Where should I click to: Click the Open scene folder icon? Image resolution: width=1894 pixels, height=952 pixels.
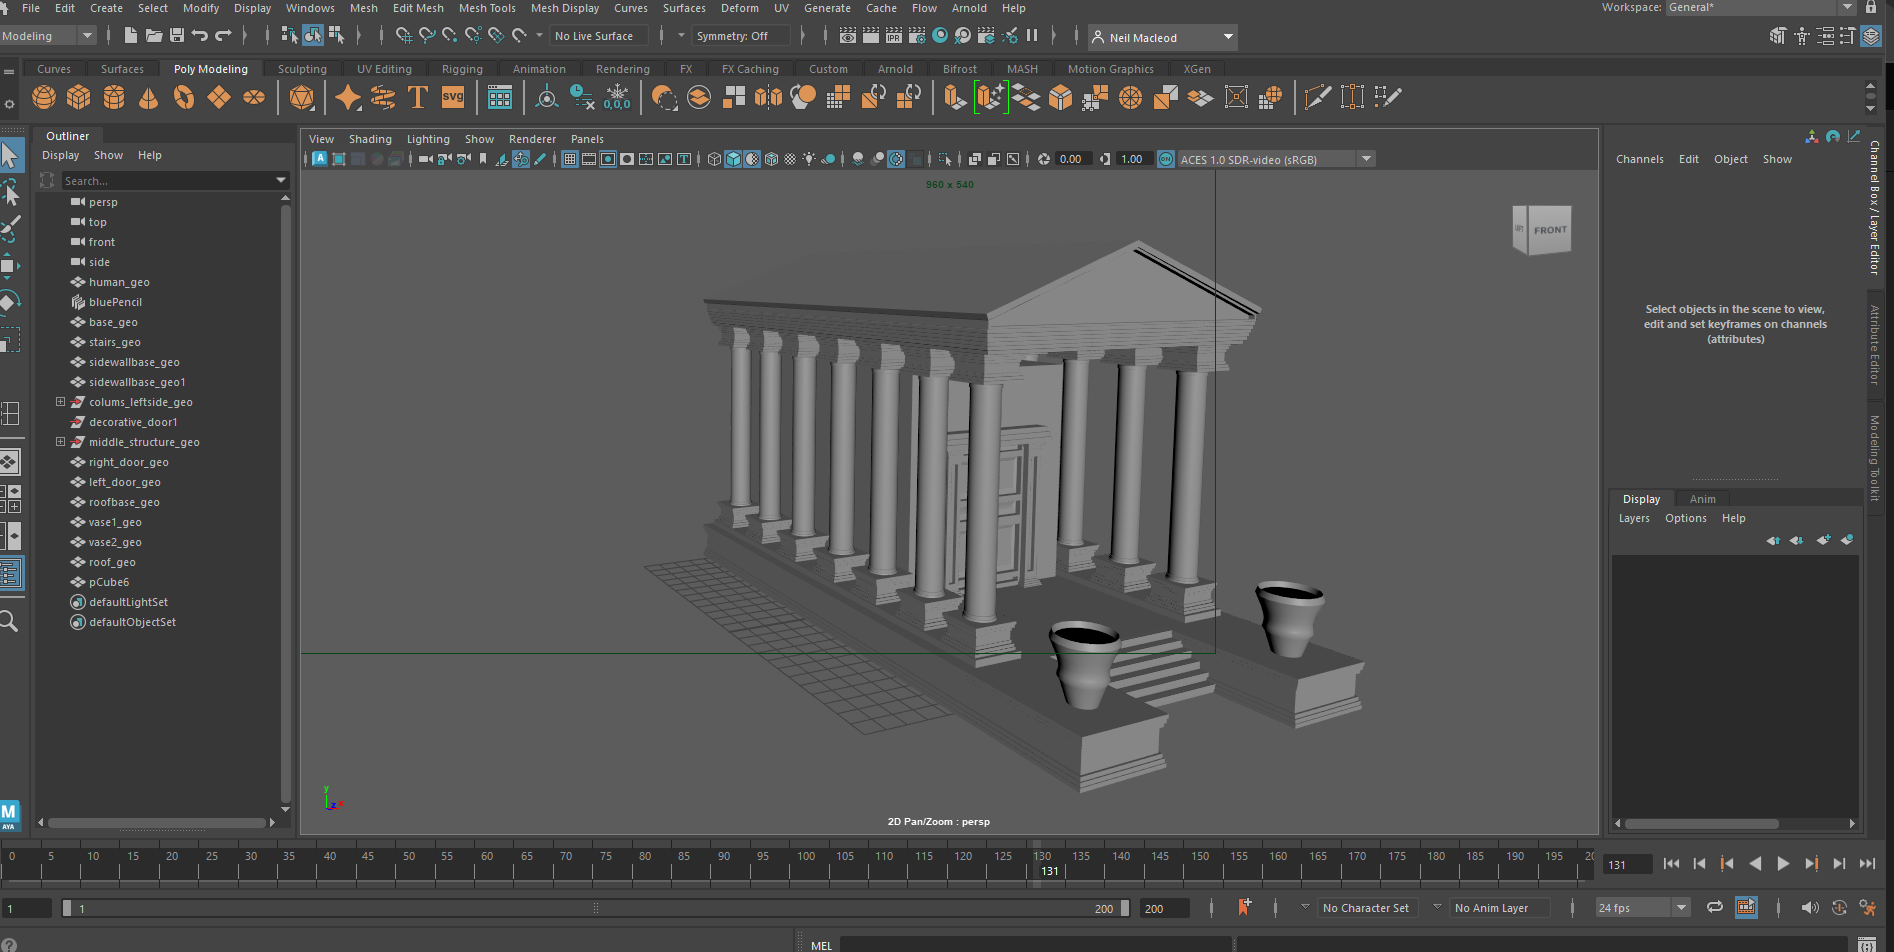[x=154, y=36]
